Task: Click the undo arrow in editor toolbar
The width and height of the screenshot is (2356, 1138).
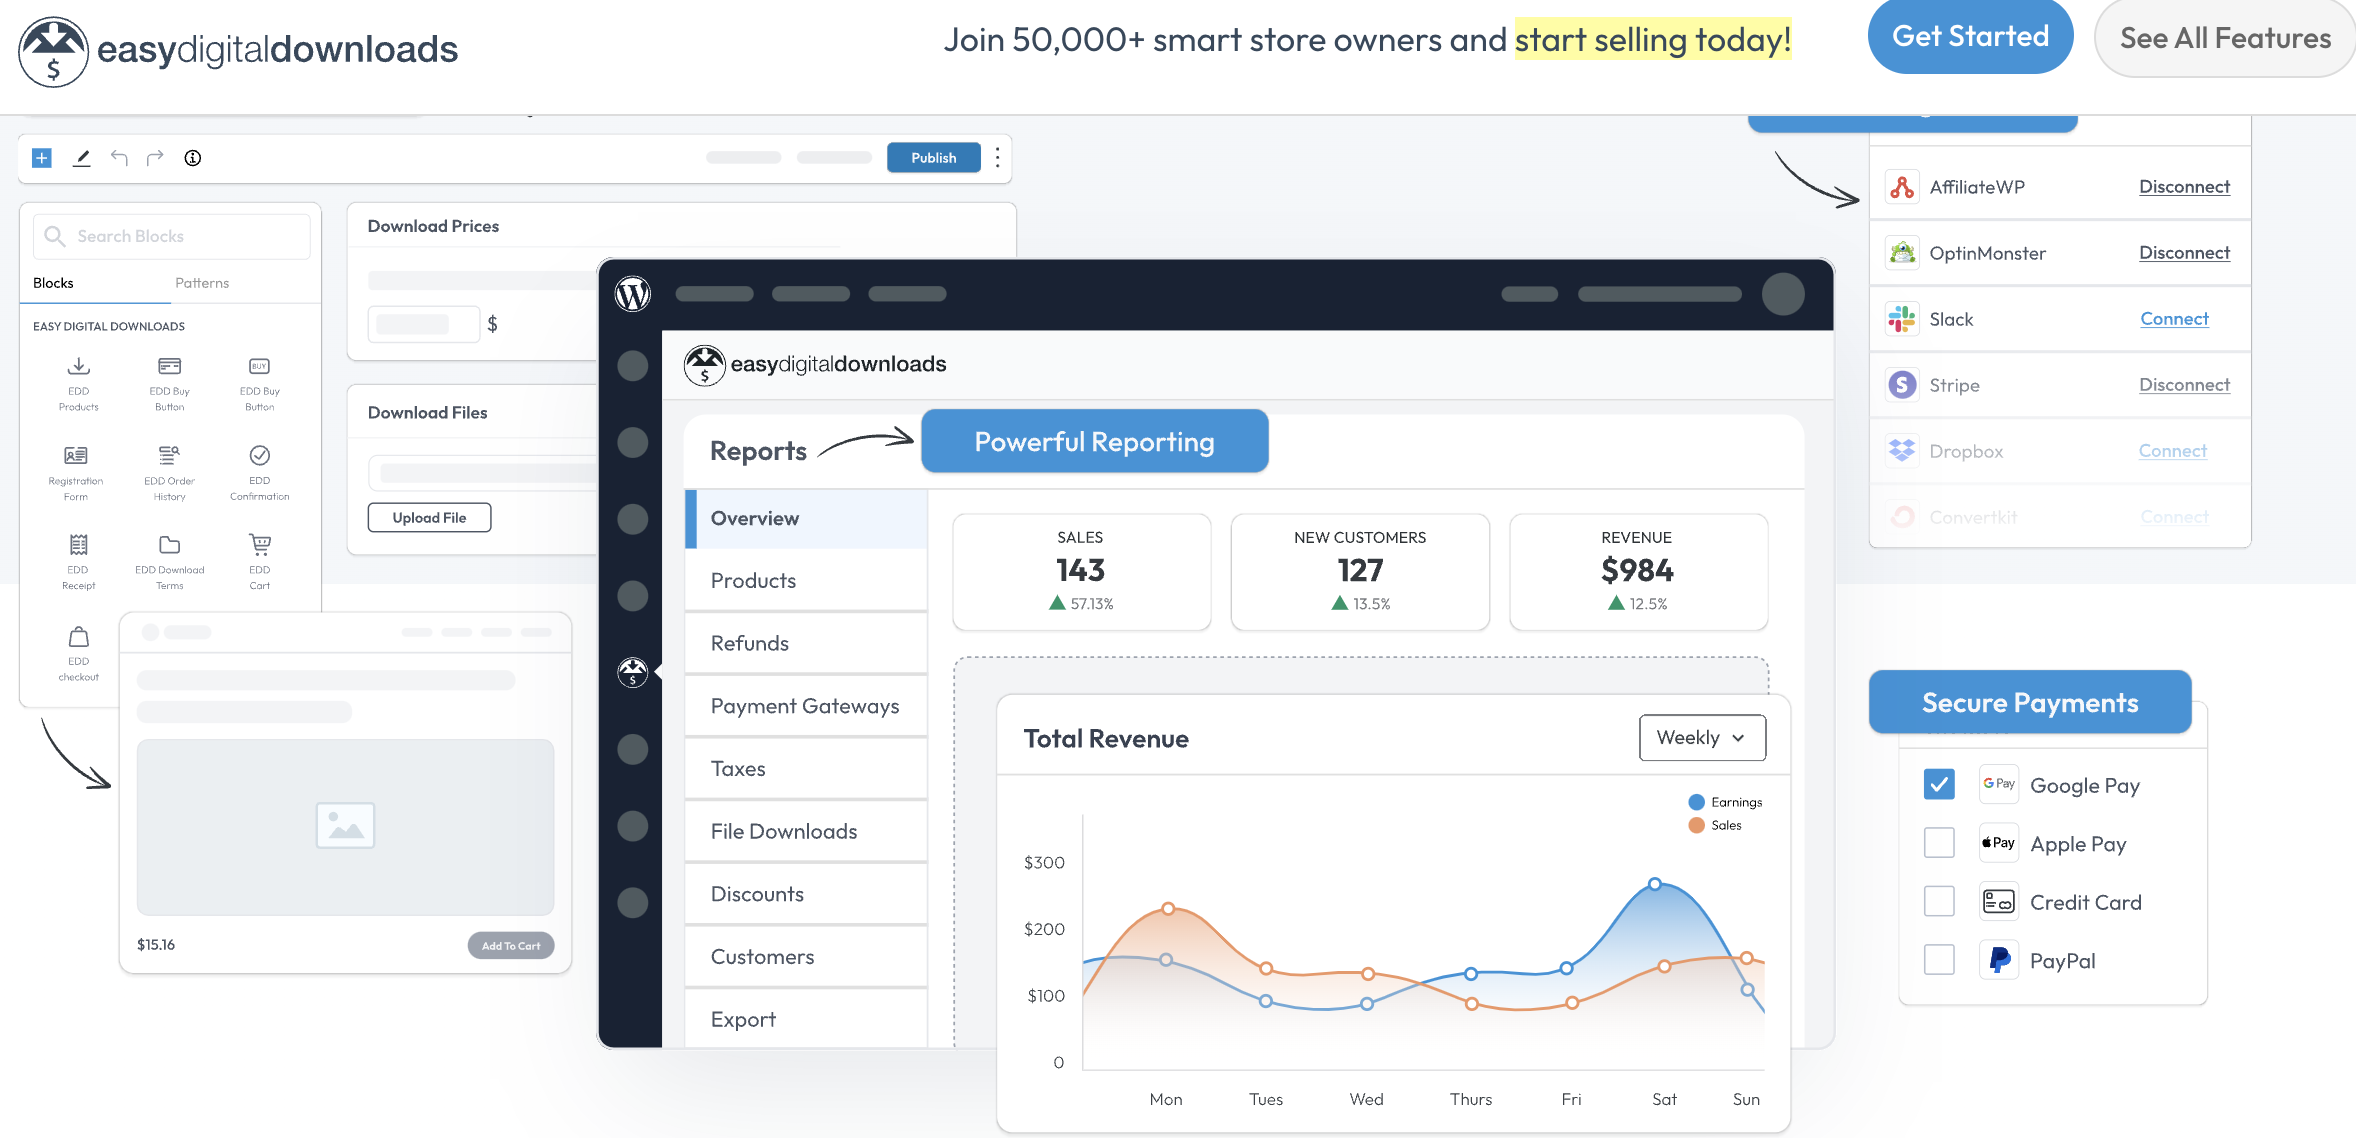Action: pos(119,158)
